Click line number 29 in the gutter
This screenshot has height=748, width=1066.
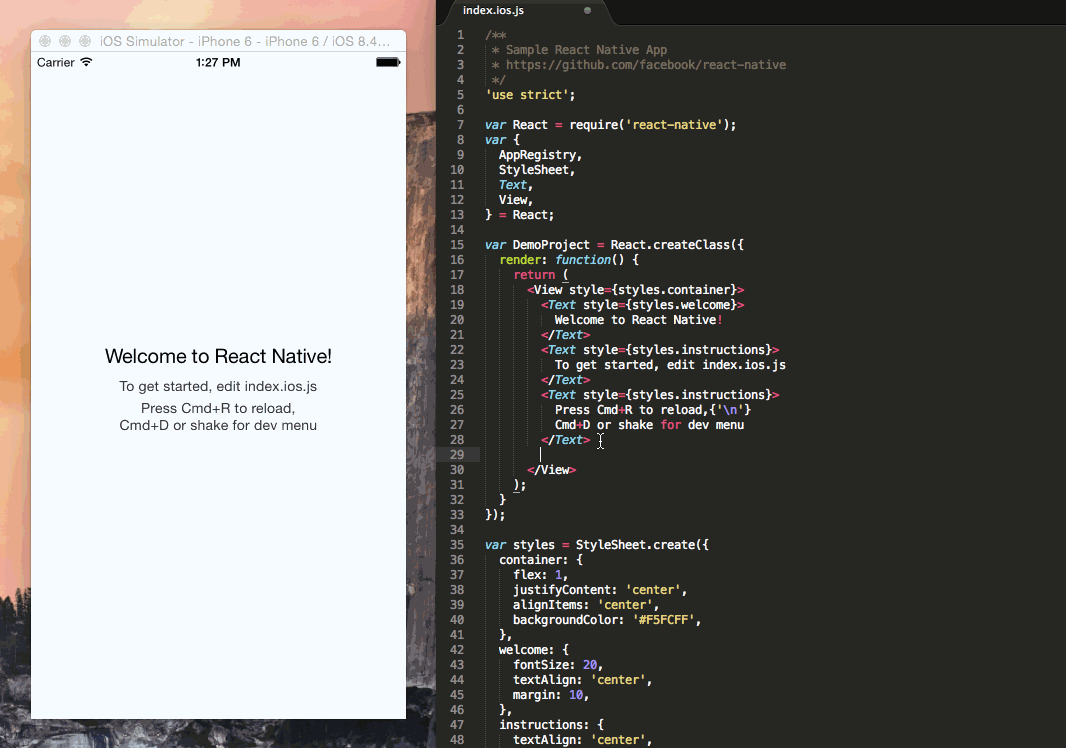point(457,455)
